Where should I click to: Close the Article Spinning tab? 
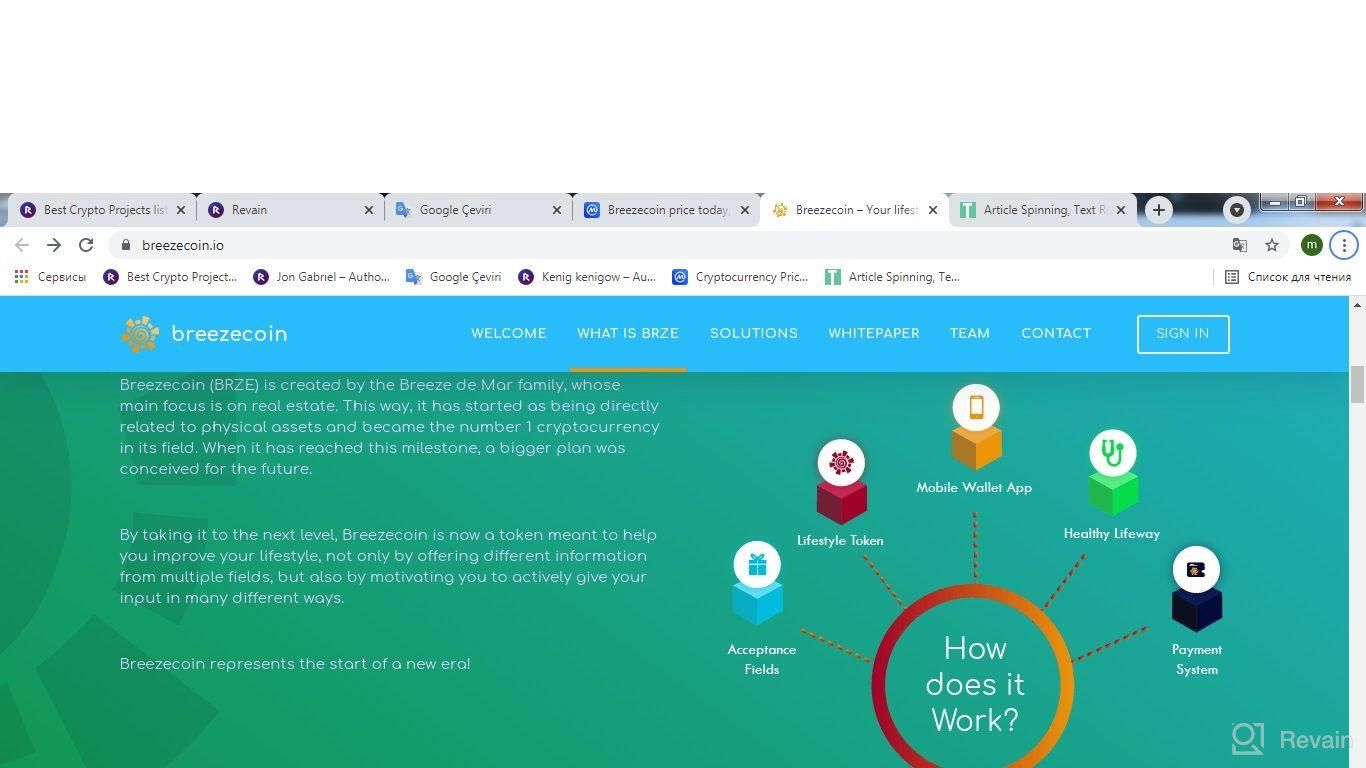pos(1121,210)
